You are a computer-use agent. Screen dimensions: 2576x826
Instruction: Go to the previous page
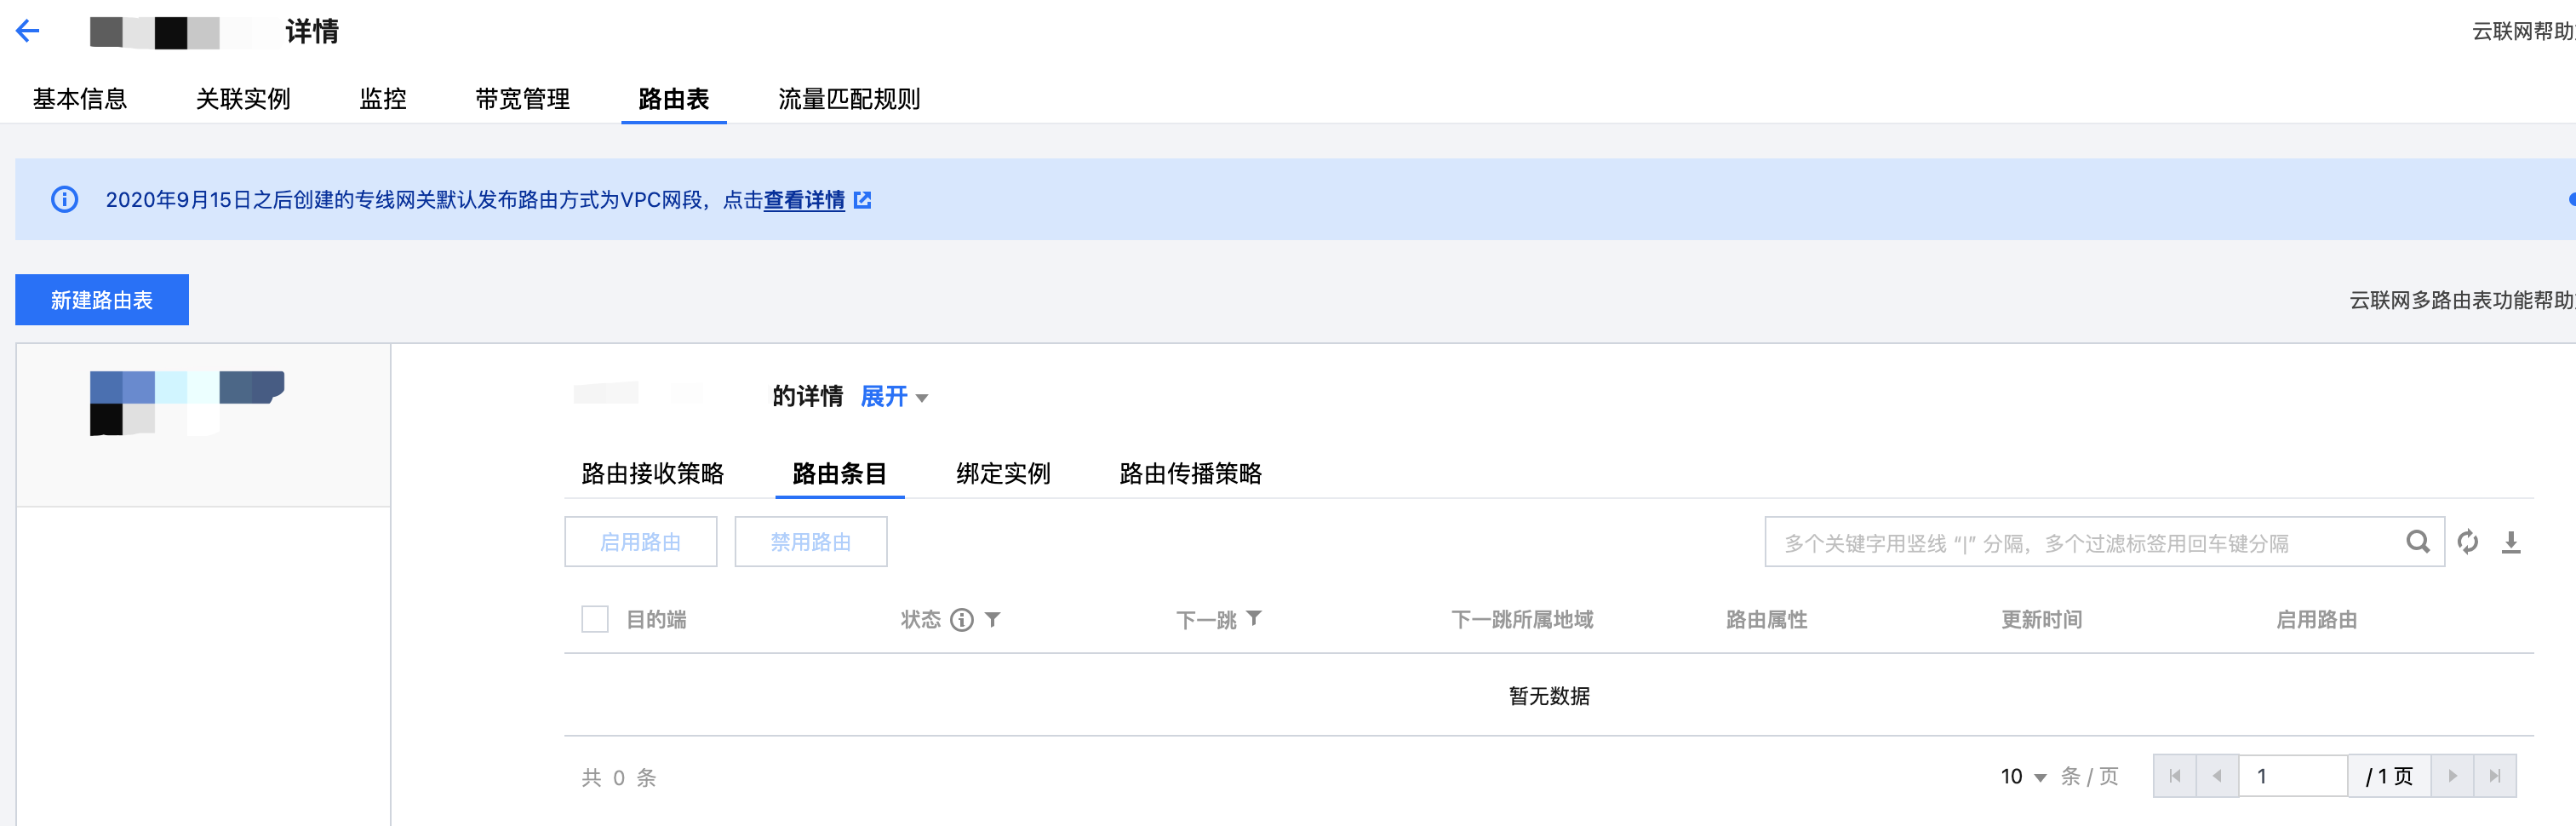tap(2217, 776)
